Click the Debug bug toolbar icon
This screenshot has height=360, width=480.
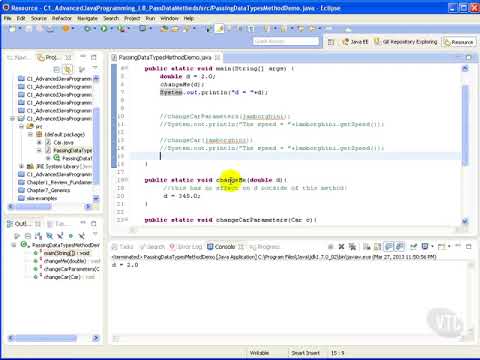click(x=88, y=29)
